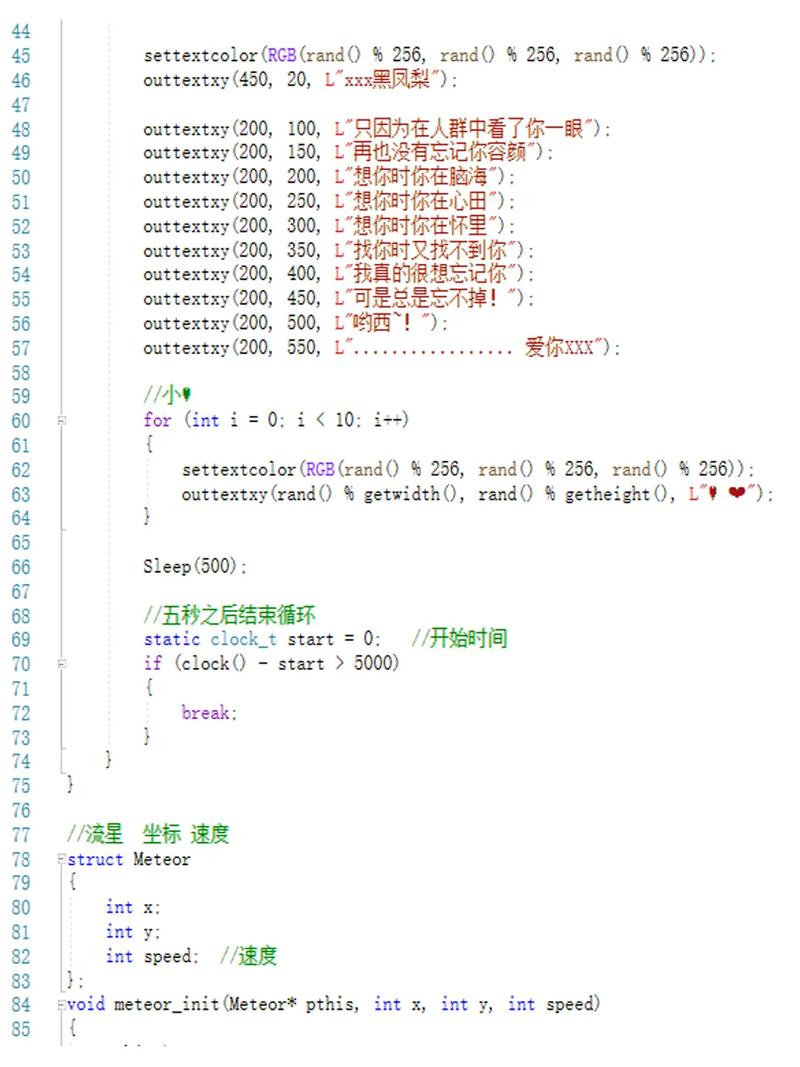Click the //五秒之后结束循环 comment
800x1067 pixels.
click(229, 615)
